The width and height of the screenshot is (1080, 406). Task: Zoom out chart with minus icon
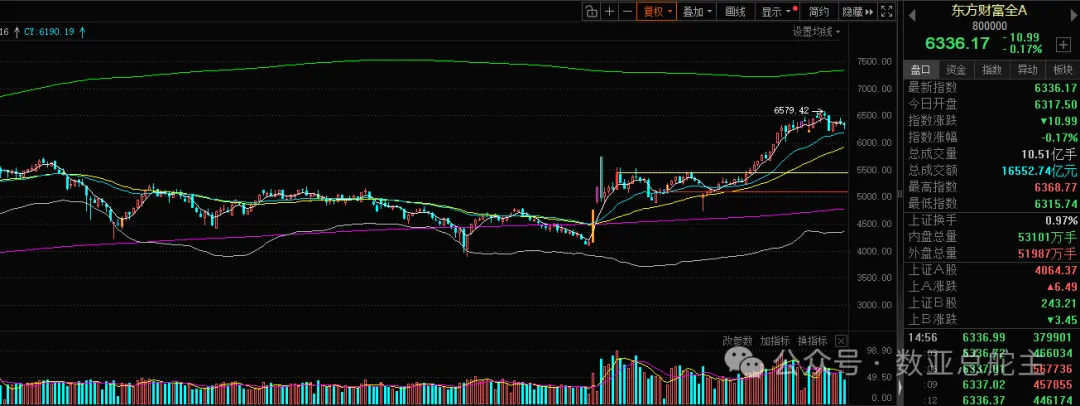coord(627,11)
